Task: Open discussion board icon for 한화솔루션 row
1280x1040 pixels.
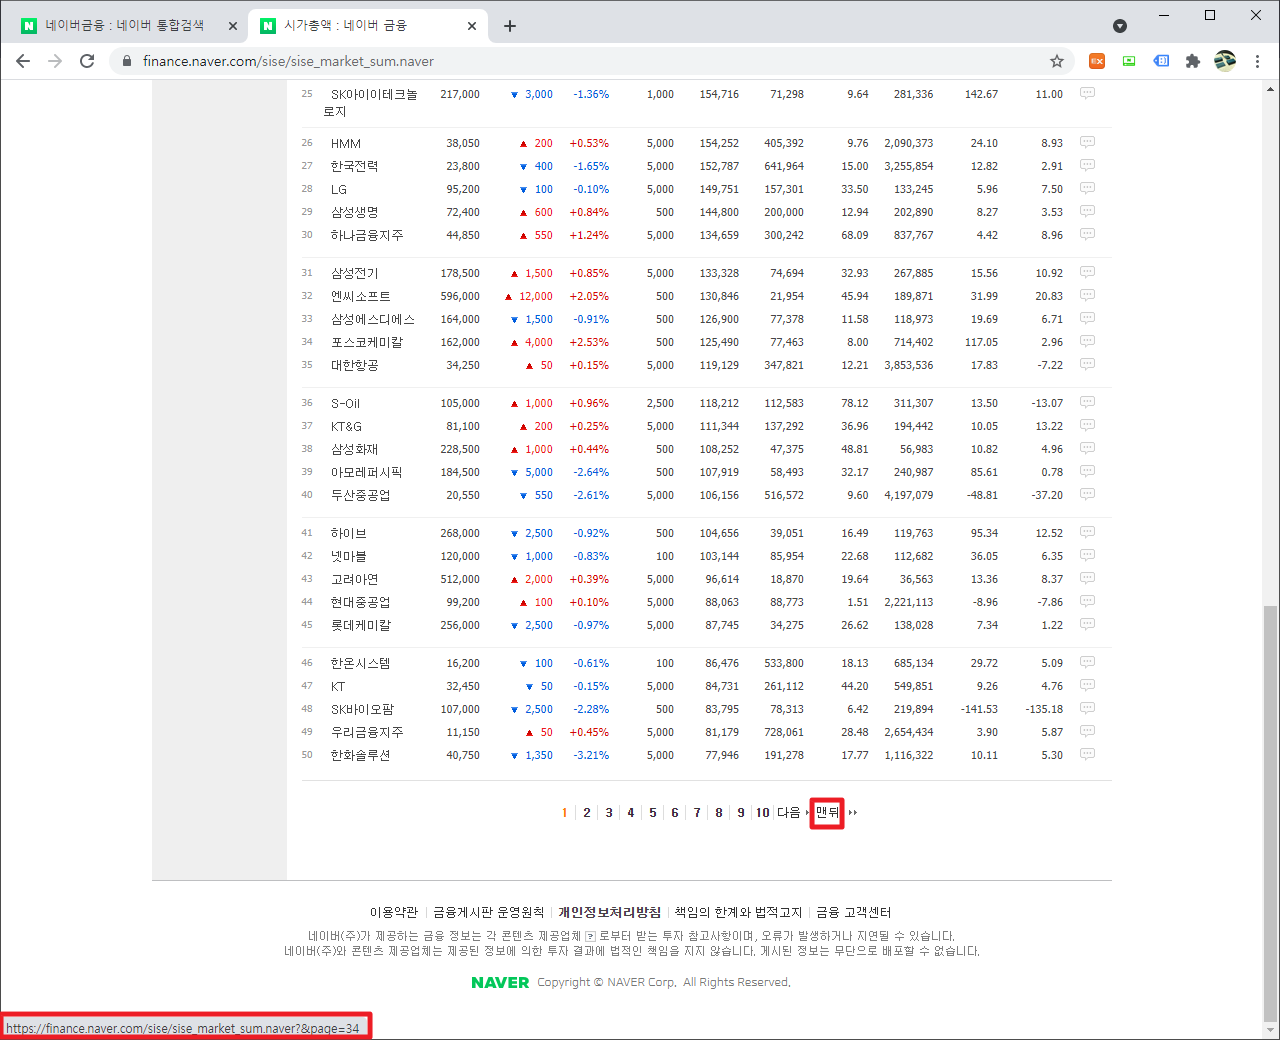Action: point(1087,754)
